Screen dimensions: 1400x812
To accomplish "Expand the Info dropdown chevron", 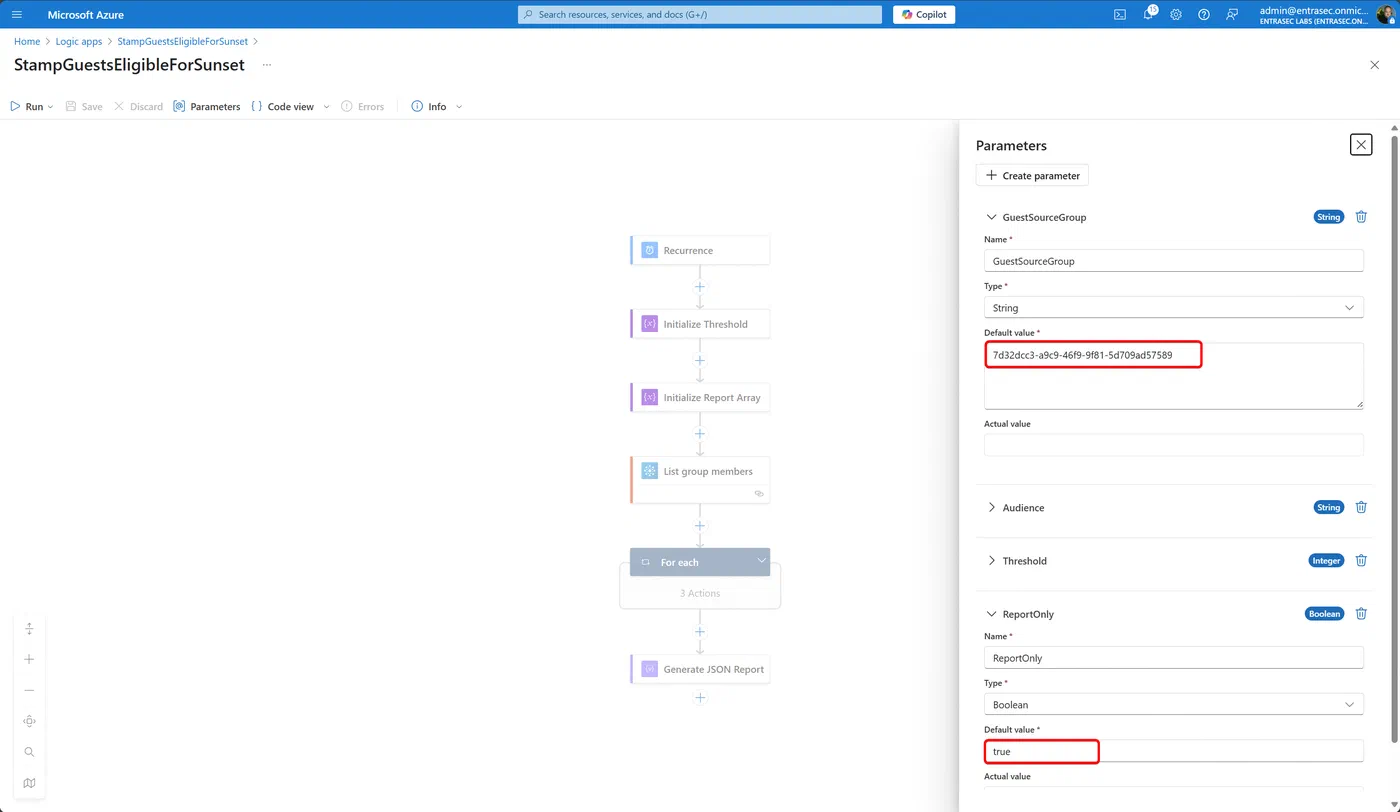I will point(459,107).
